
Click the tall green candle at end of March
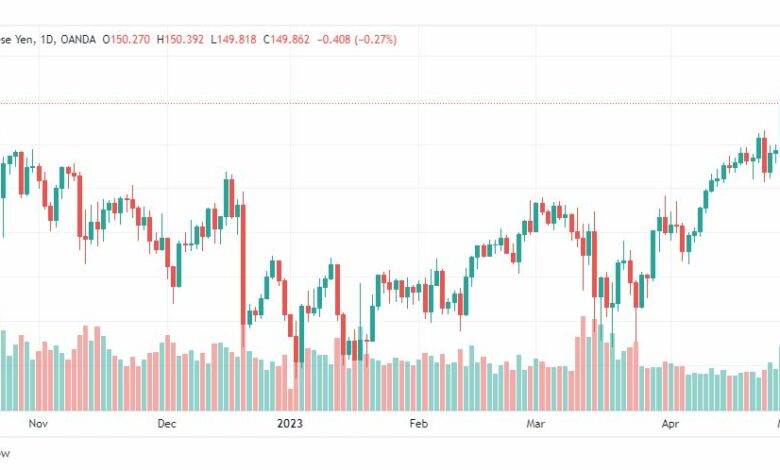click(x=653, y=254)
